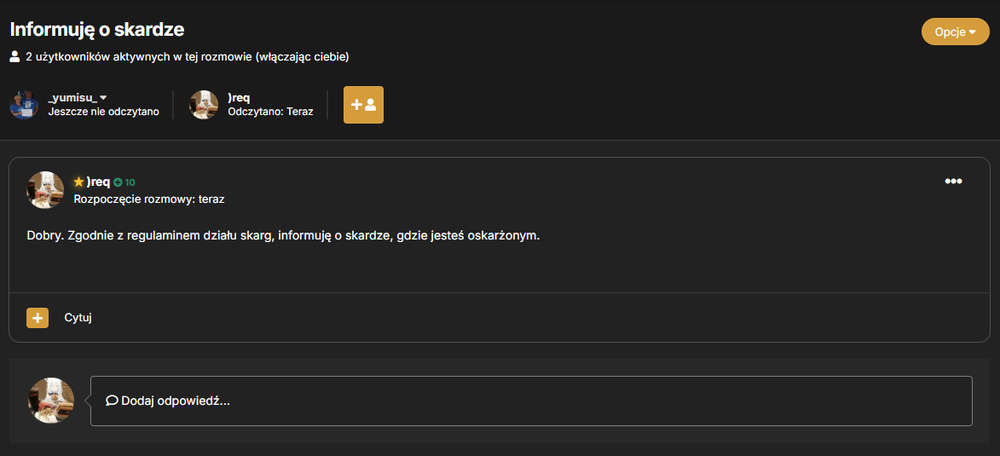Open the Opcje dropdown button

tap(955, 32)
